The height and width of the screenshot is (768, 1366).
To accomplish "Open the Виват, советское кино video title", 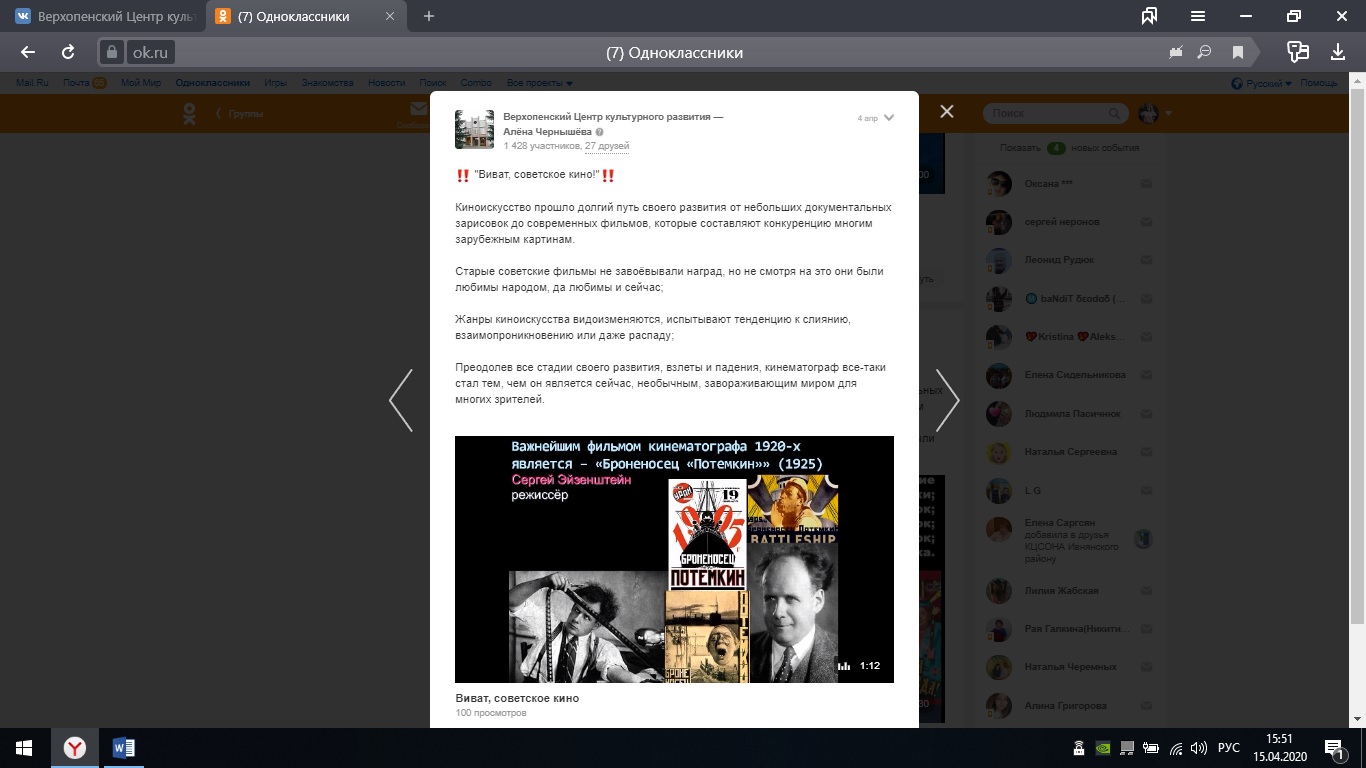I will [x=517, y=698].
